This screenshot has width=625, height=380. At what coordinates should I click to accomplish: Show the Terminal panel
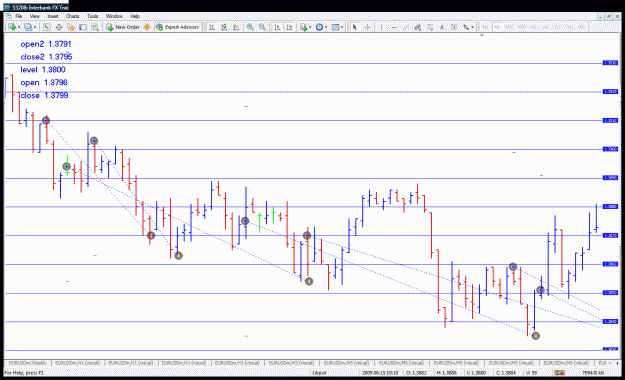(83, 27)
